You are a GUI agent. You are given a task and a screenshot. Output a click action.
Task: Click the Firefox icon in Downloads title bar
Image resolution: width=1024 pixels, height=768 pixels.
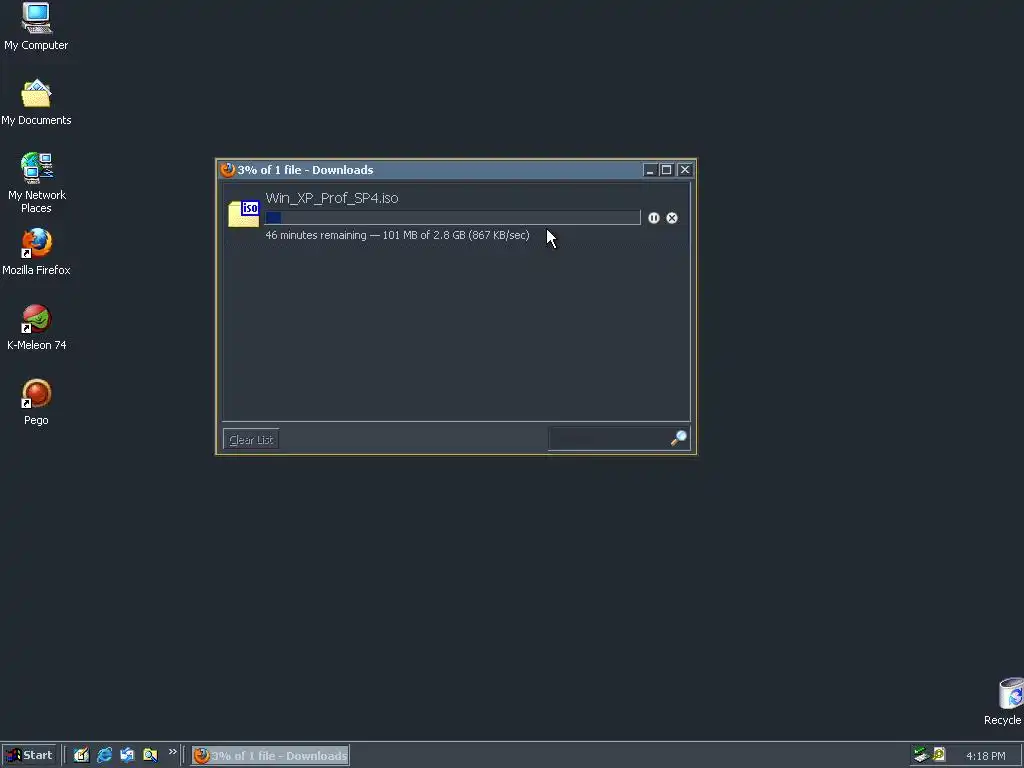(x=228, y=170)
